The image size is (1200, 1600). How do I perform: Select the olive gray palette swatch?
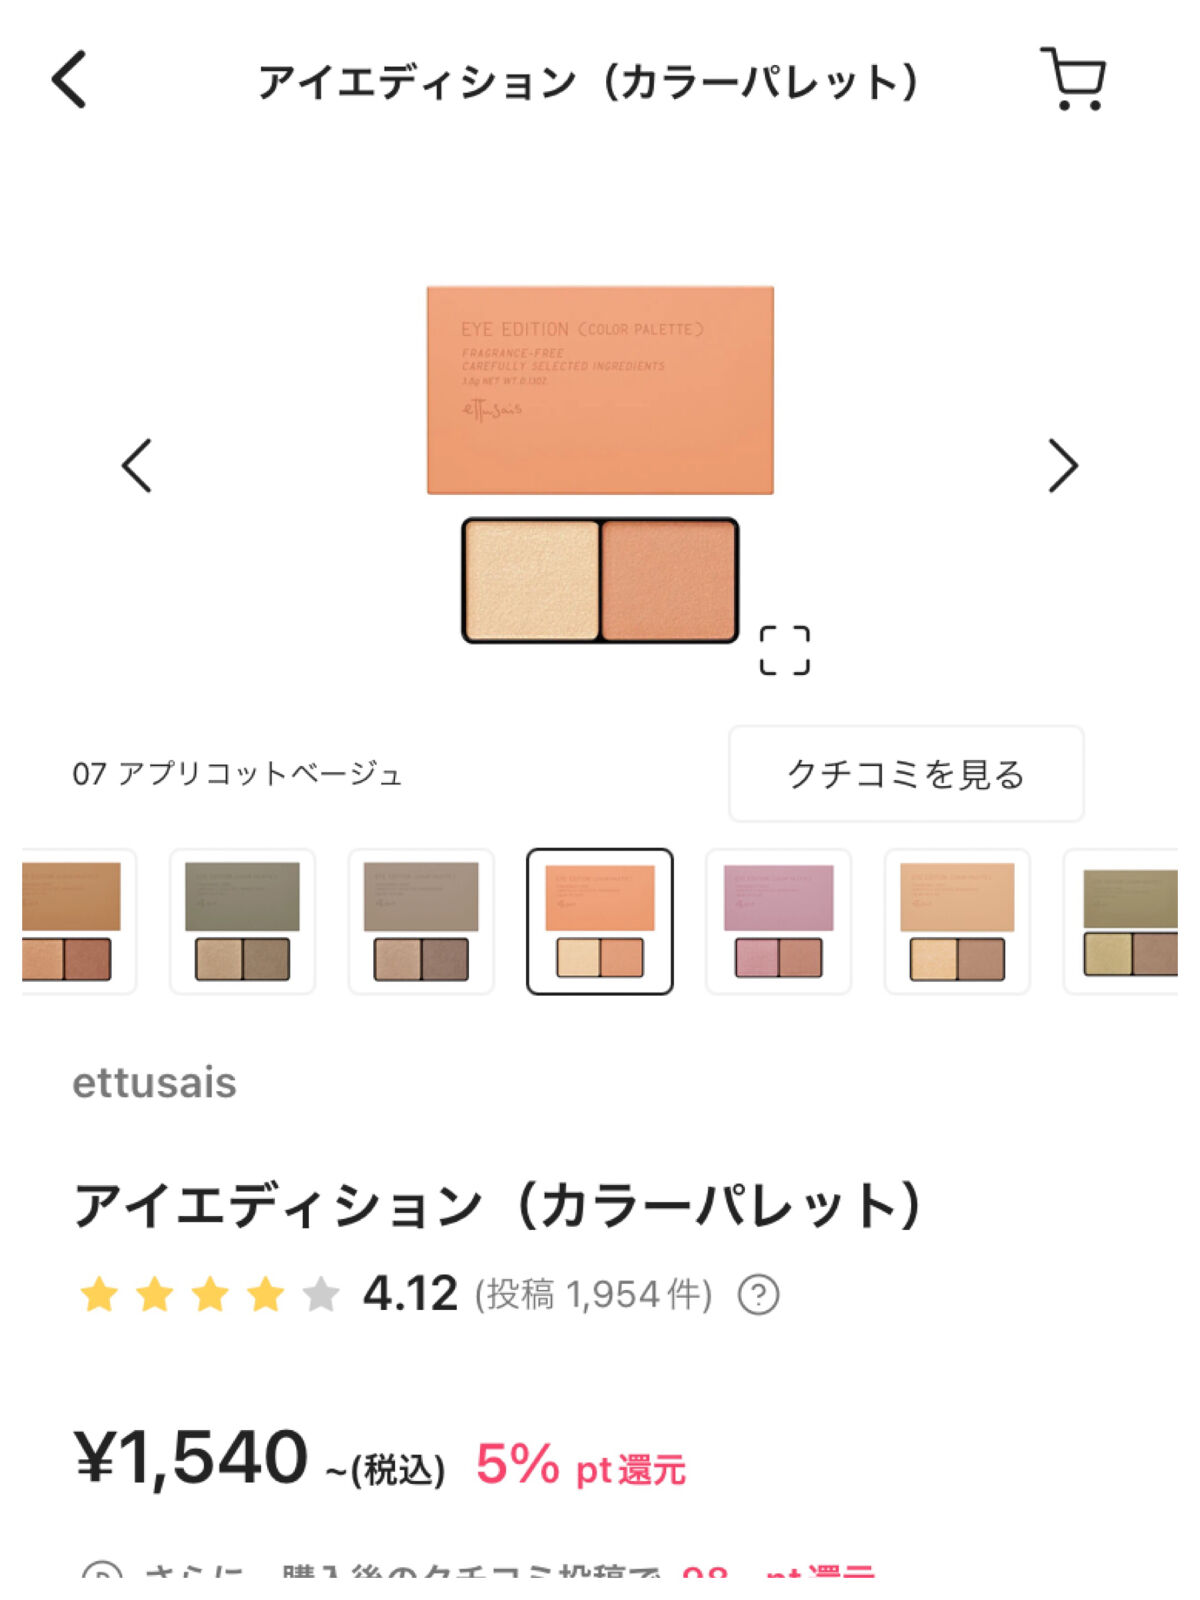click(x=242, y=921)
